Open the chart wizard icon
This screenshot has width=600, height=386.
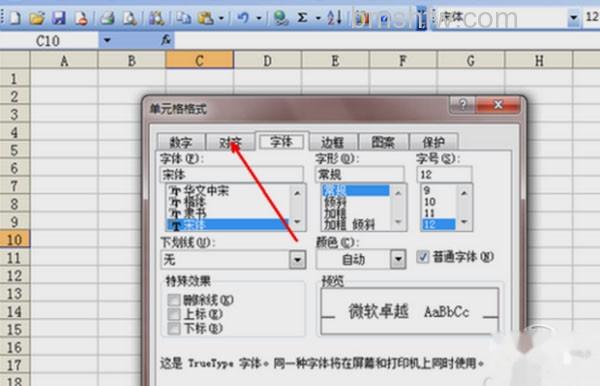tap(362, 18)
